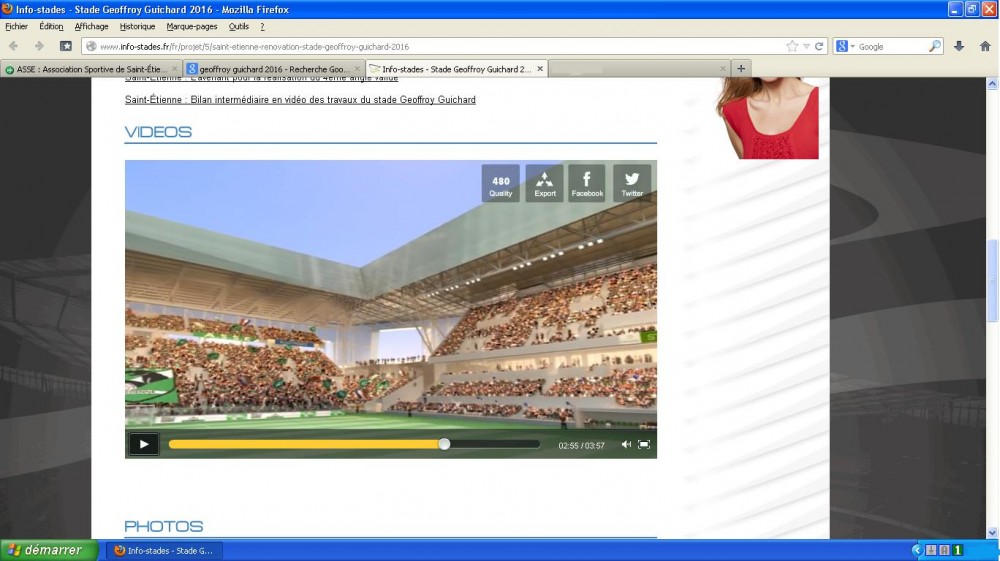Click the woman in red advertisement
This screenshot has height=561, width=1000.
pos(767,118)
